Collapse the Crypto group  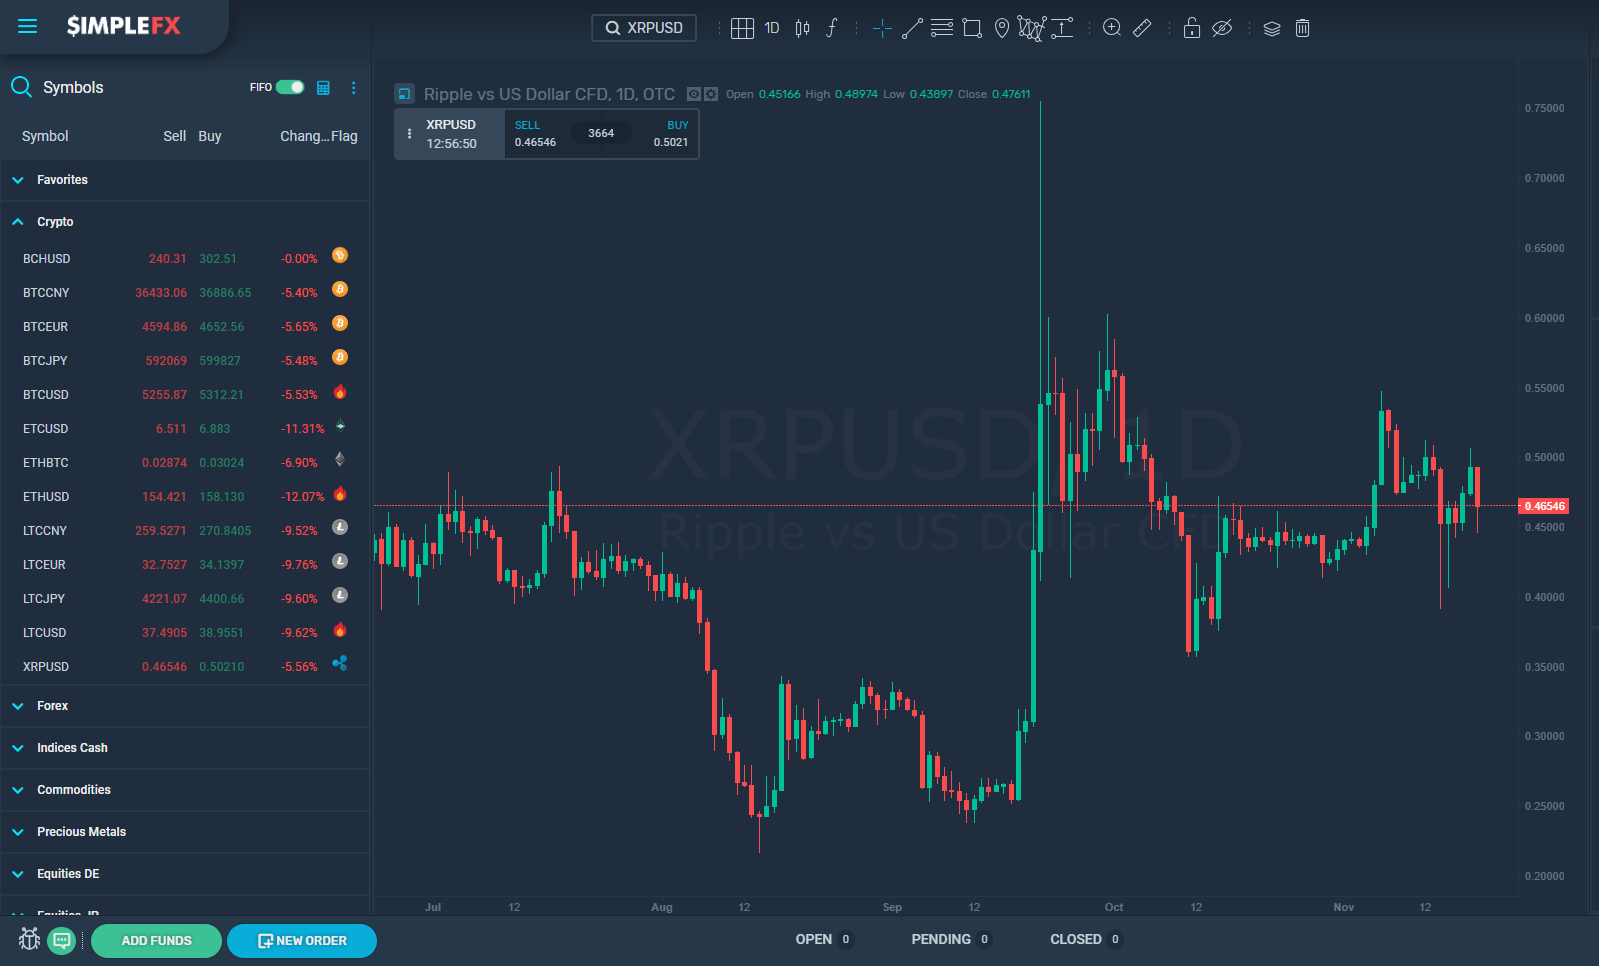[x=186, y=222]
